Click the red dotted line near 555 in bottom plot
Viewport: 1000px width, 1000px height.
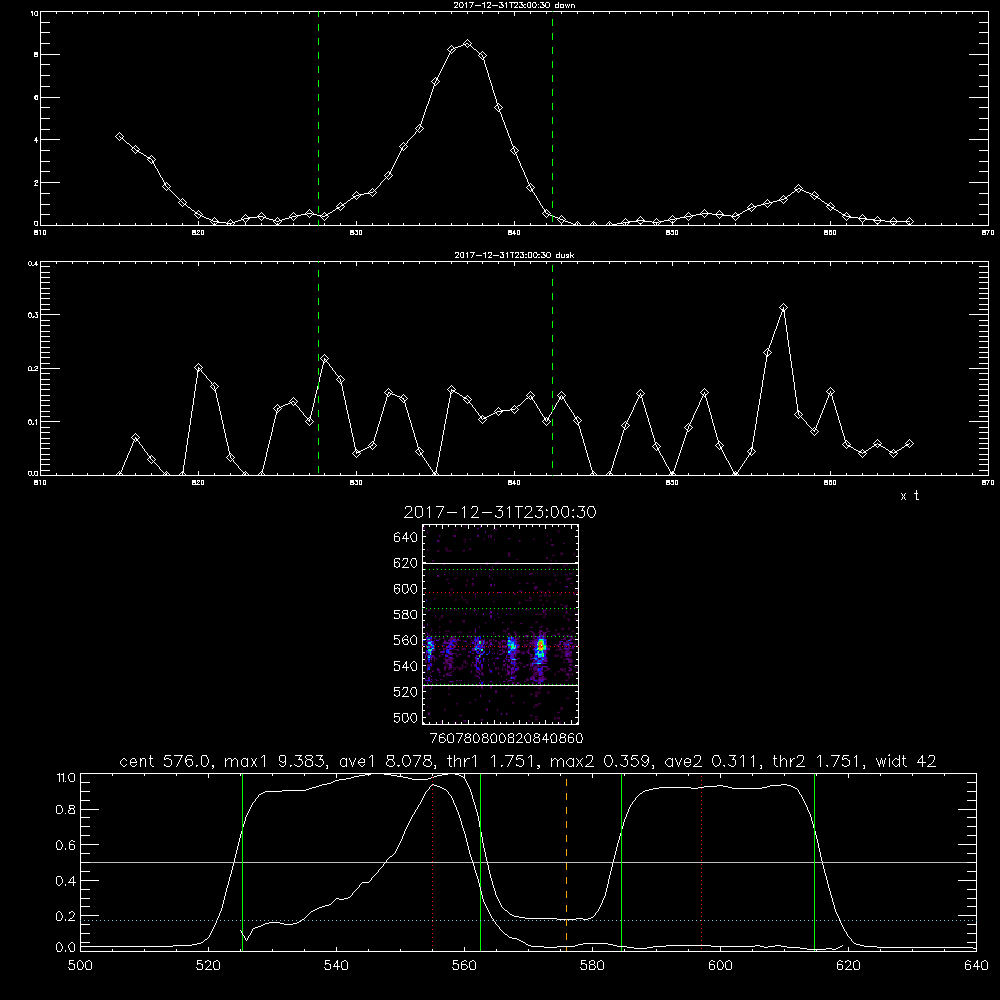432,861
